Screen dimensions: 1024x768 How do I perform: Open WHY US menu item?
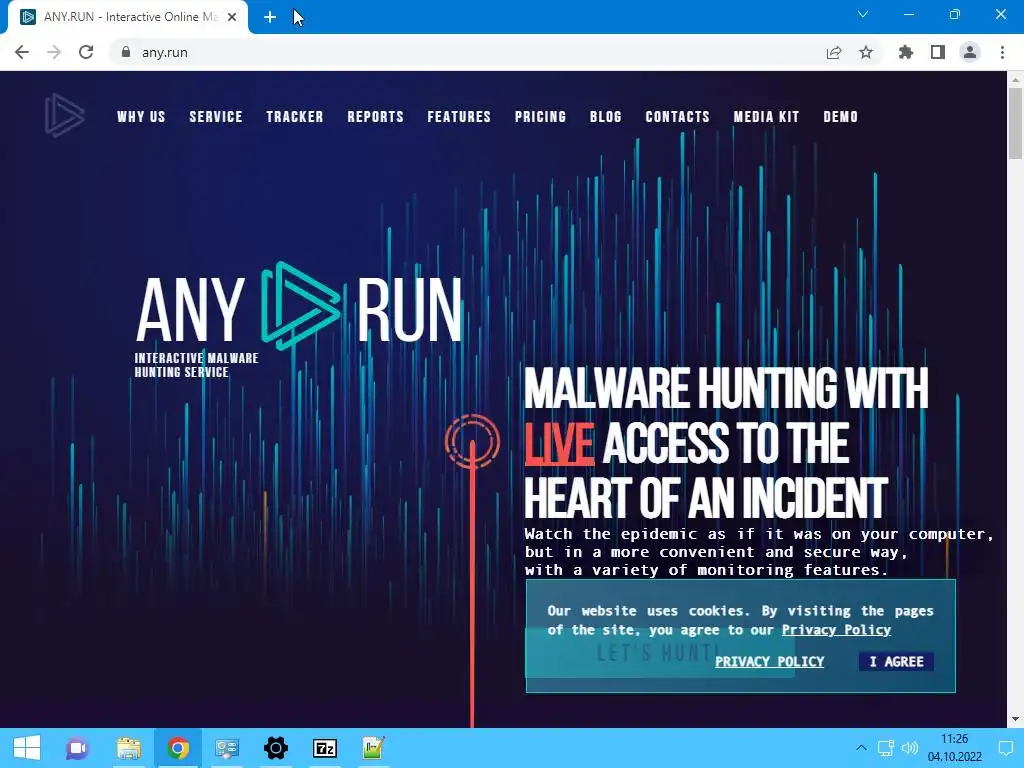(141, 116)
